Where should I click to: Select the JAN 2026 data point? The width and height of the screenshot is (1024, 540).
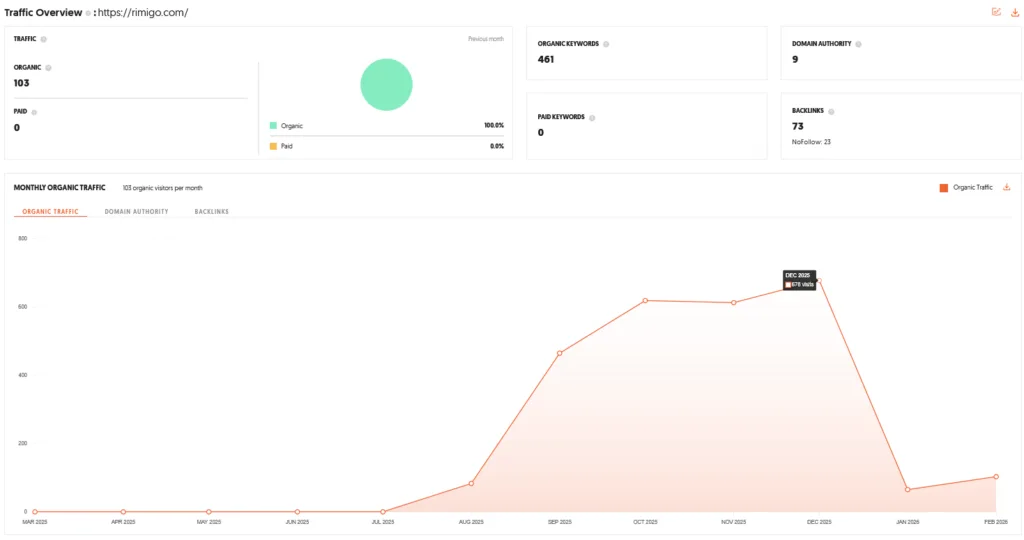(x=907, y=489)
